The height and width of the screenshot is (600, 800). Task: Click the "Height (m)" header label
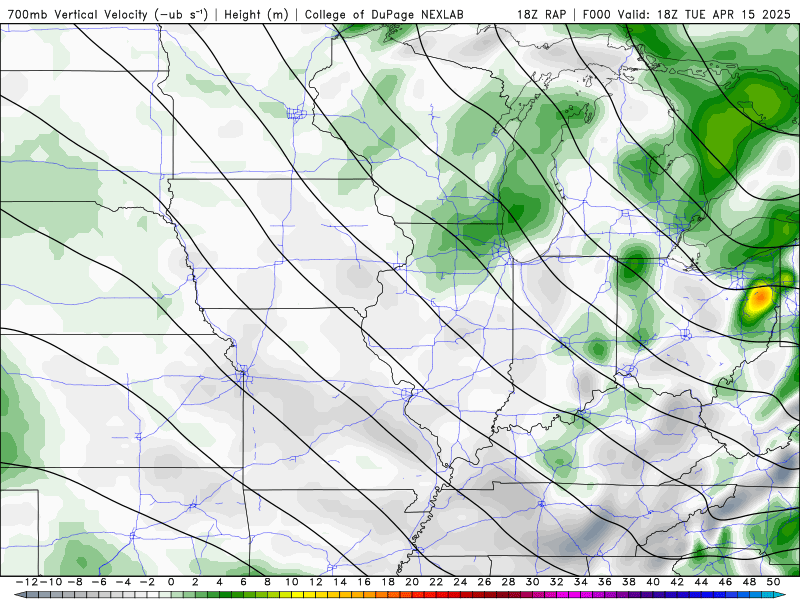(x=257, y=15)
